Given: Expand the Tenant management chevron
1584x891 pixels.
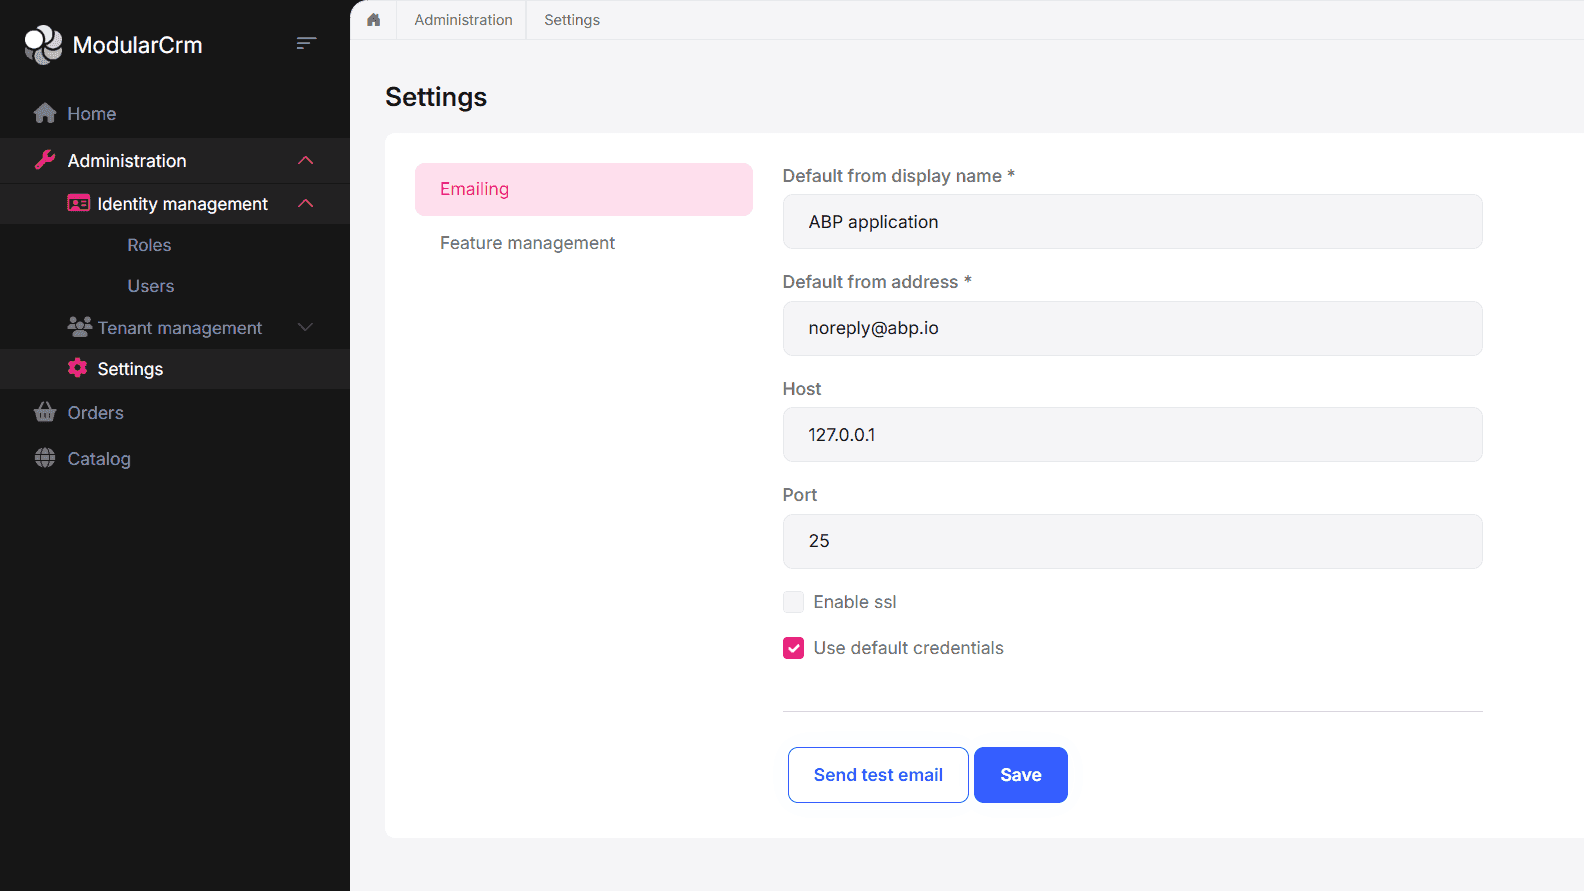Looking at the screenshot, I should click(306, 328).
